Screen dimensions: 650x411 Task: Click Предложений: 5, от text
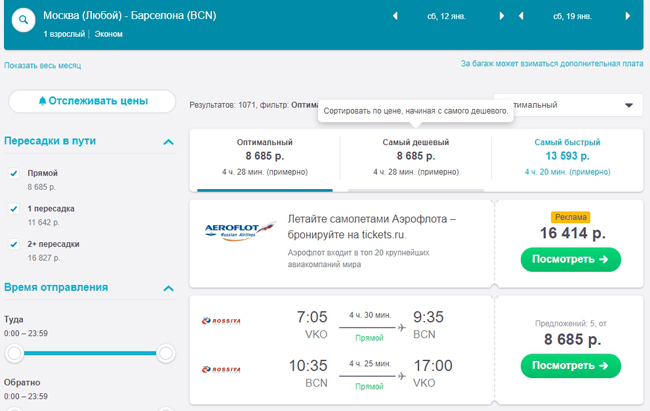point(570,323)
